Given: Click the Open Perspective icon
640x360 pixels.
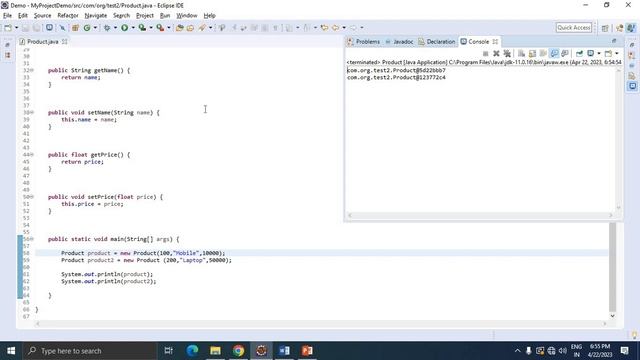Looking at the screenshot, I should coord(605,28).
